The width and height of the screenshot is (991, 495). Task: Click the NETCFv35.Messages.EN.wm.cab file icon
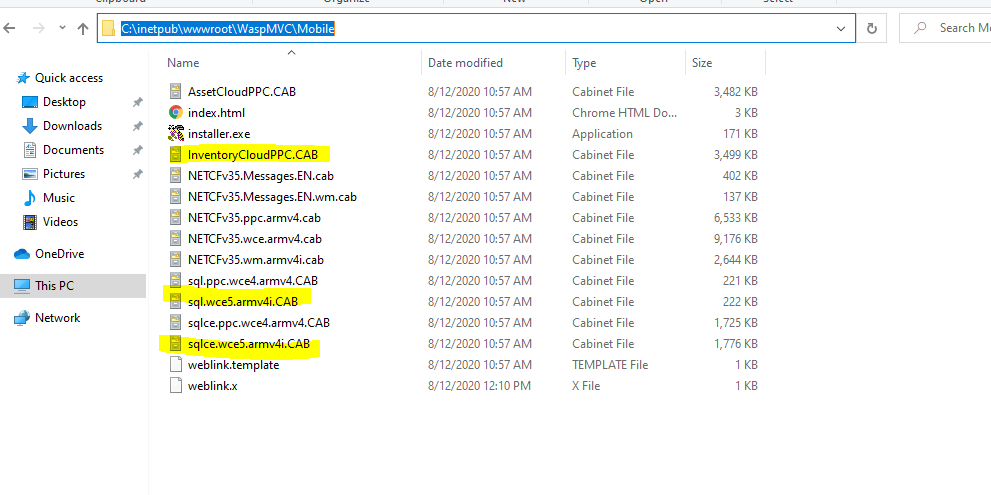tap(176, 197)
